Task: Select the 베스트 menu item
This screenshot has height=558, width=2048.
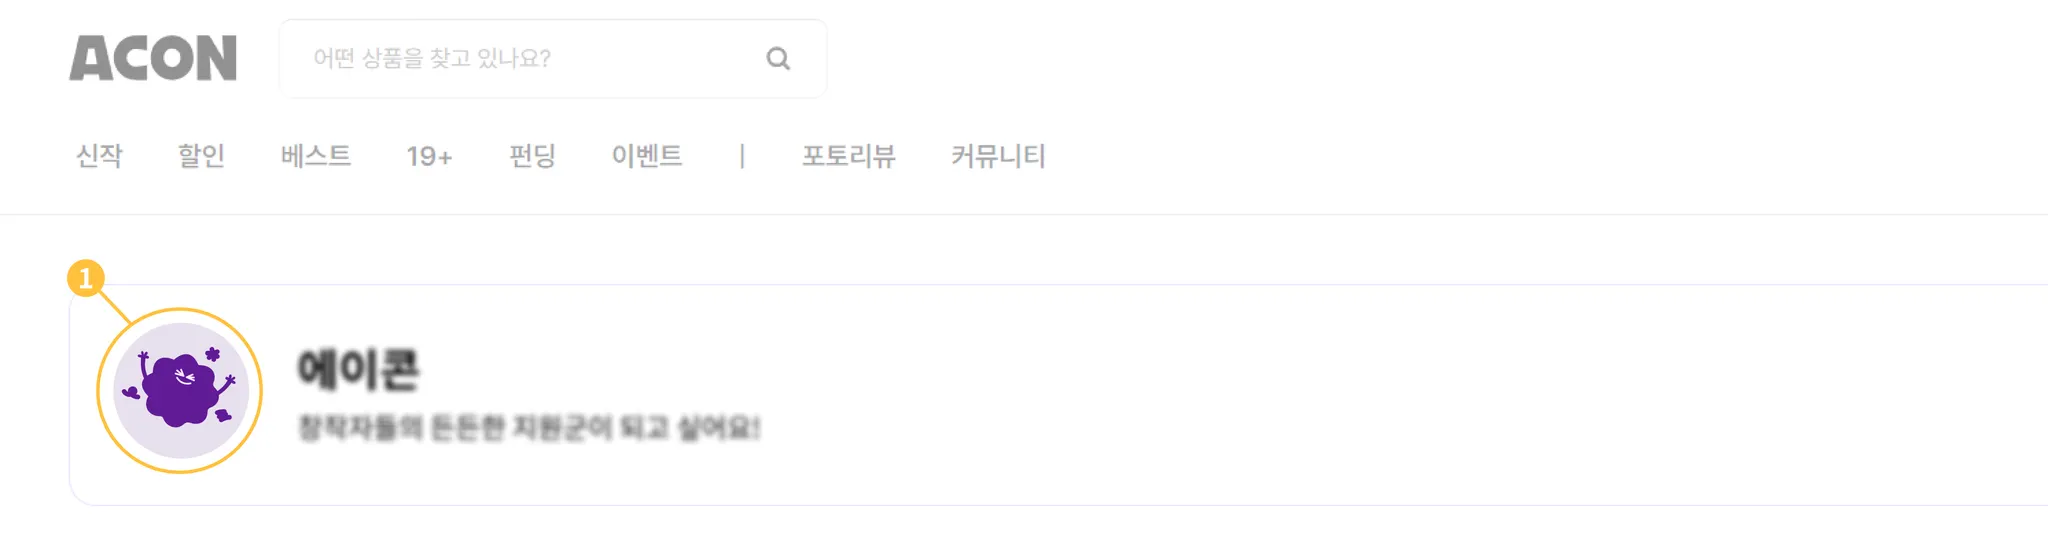Action: click(316, 156)
